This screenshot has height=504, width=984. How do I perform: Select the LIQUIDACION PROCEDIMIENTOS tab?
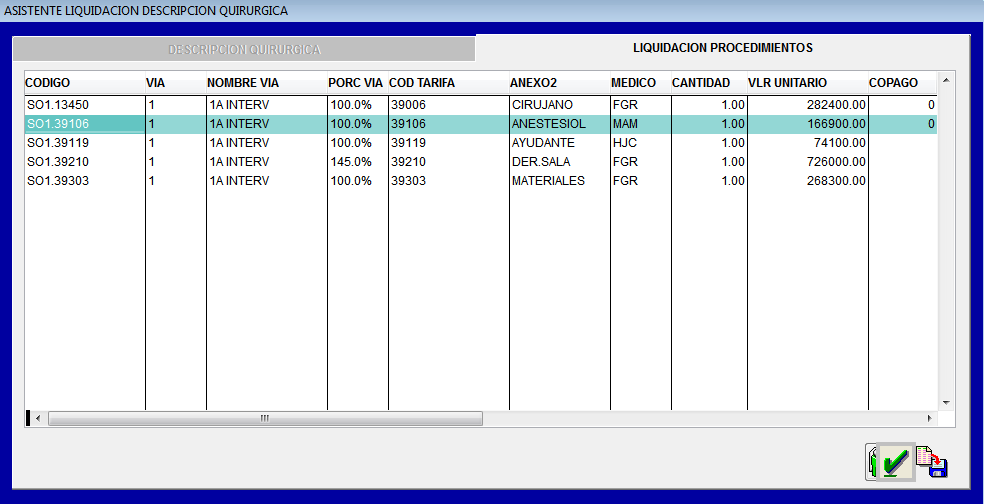click(x=722, y=48)
